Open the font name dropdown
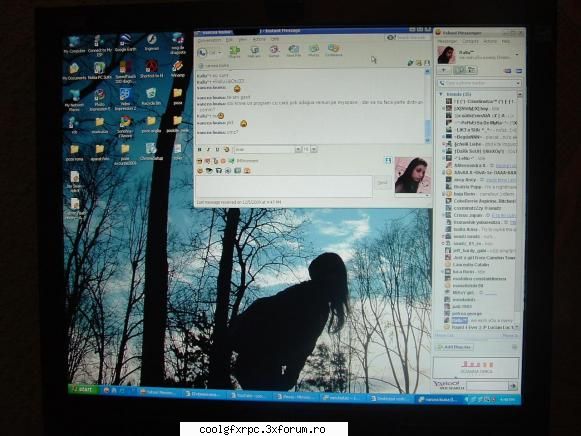The width and height of the screenshot is (581, 436). 298,149
